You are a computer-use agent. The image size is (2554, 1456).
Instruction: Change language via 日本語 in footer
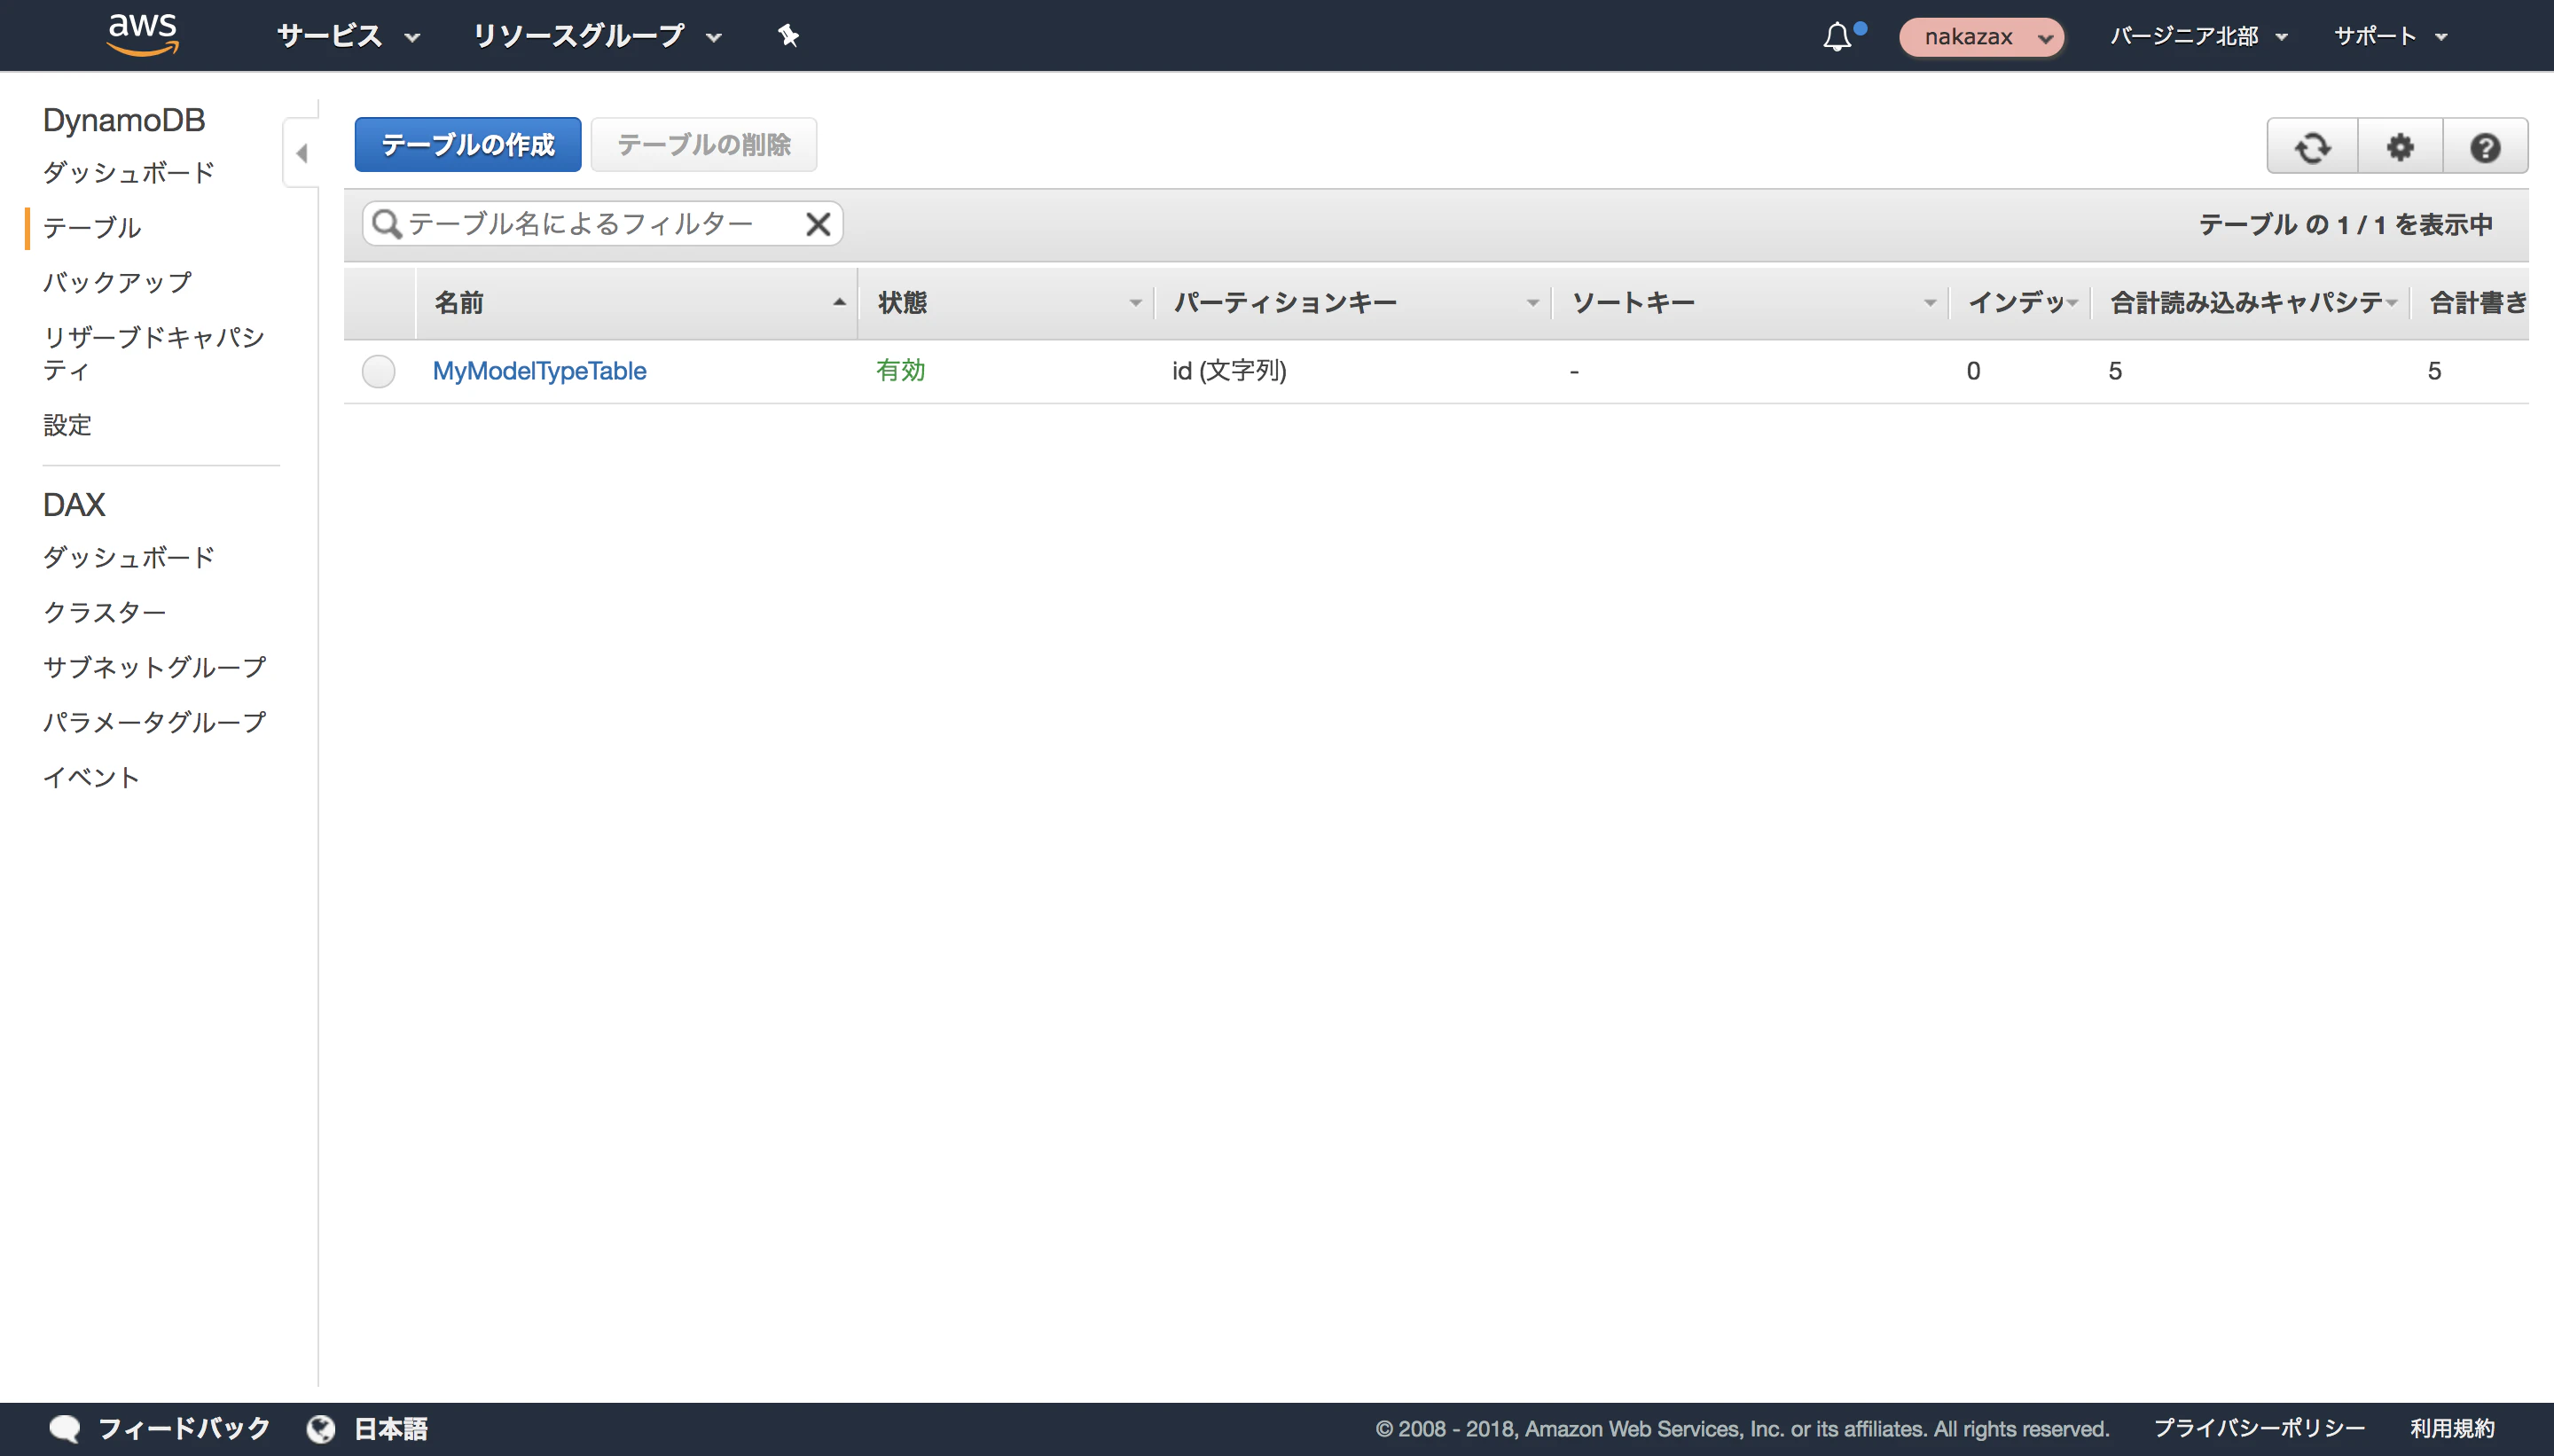click(391, 1428)
